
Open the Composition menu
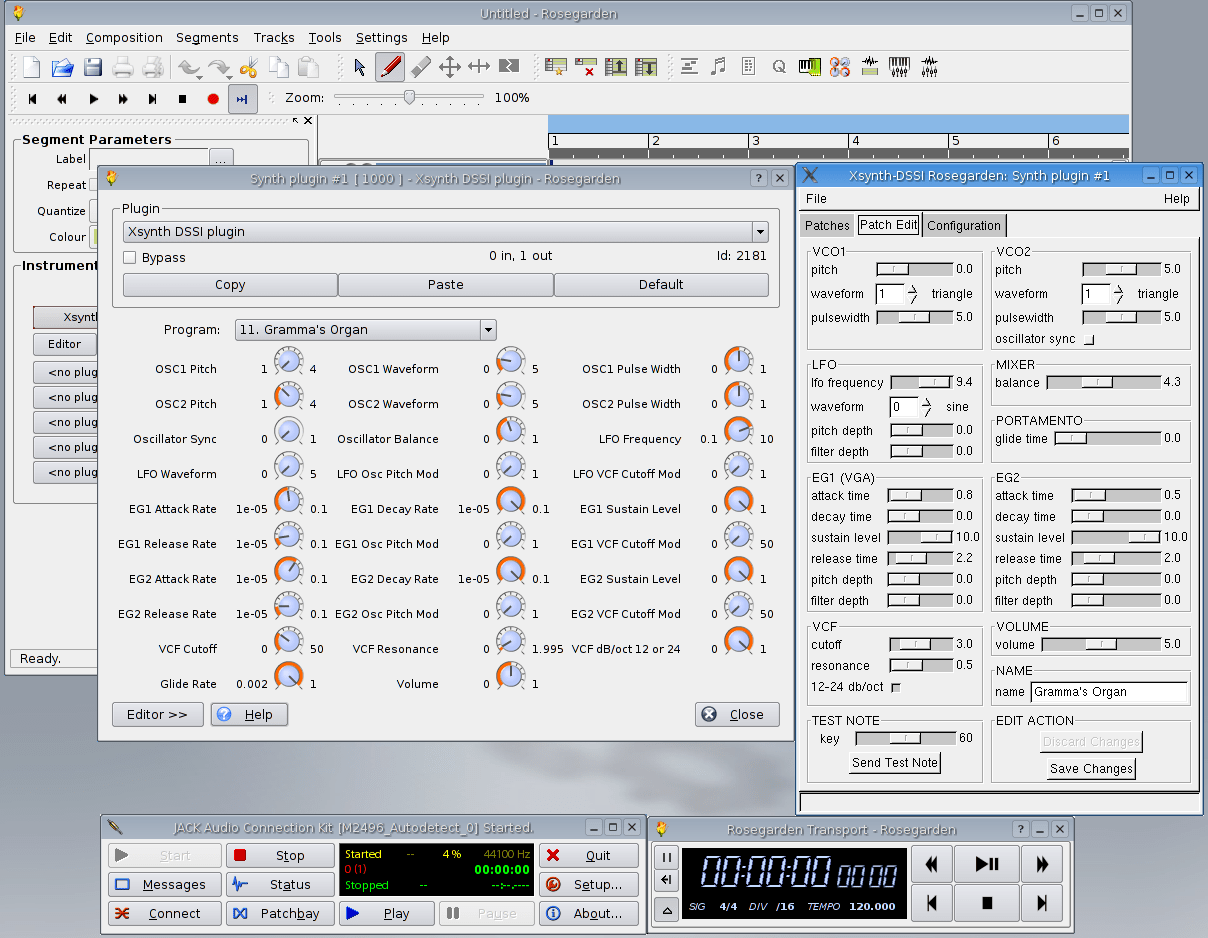pos(124,38)
